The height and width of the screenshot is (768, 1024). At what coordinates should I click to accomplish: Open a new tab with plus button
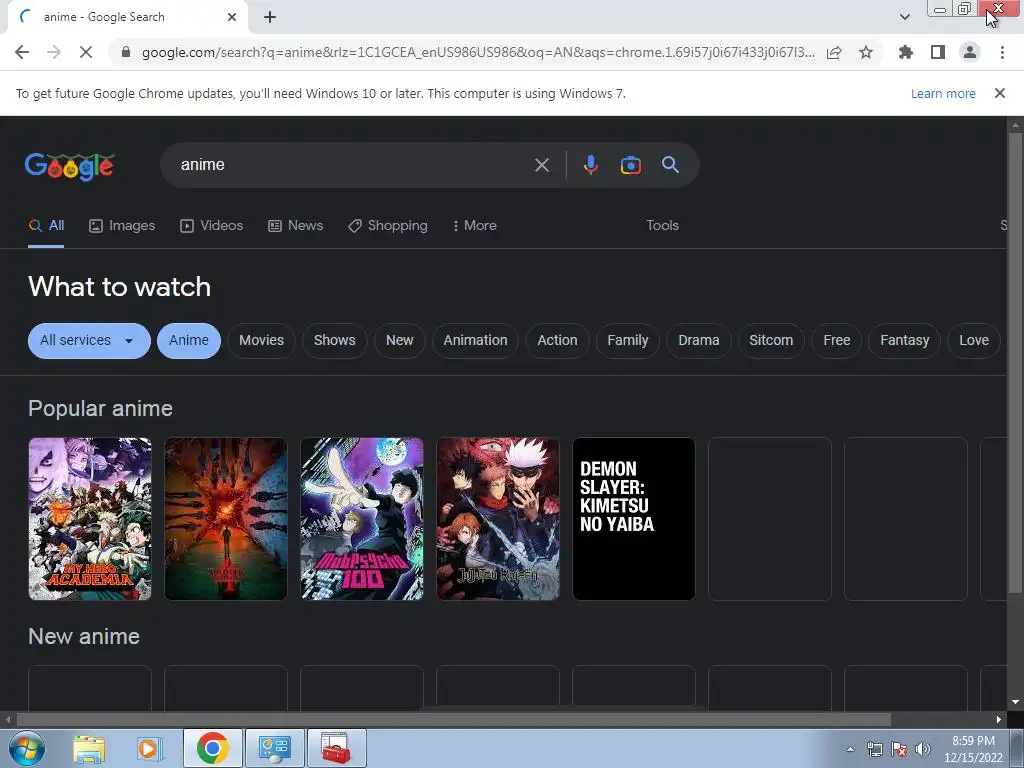(x=270, y=17)
